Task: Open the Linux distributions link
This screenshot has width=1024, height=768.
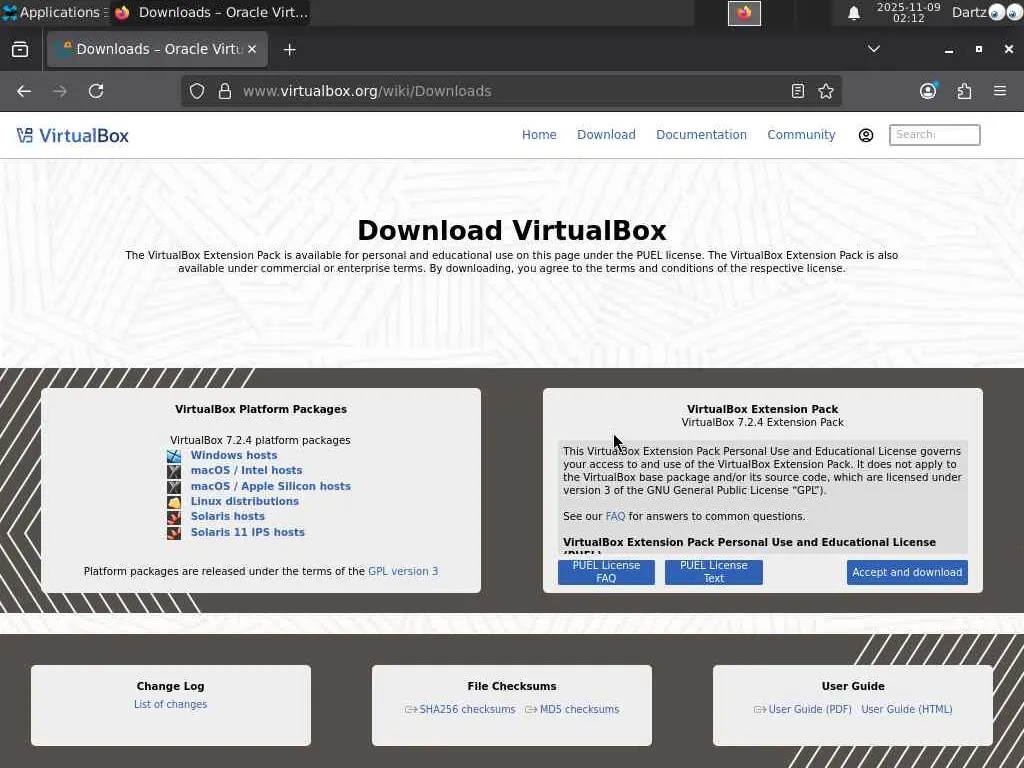Action: click(244, 501)
